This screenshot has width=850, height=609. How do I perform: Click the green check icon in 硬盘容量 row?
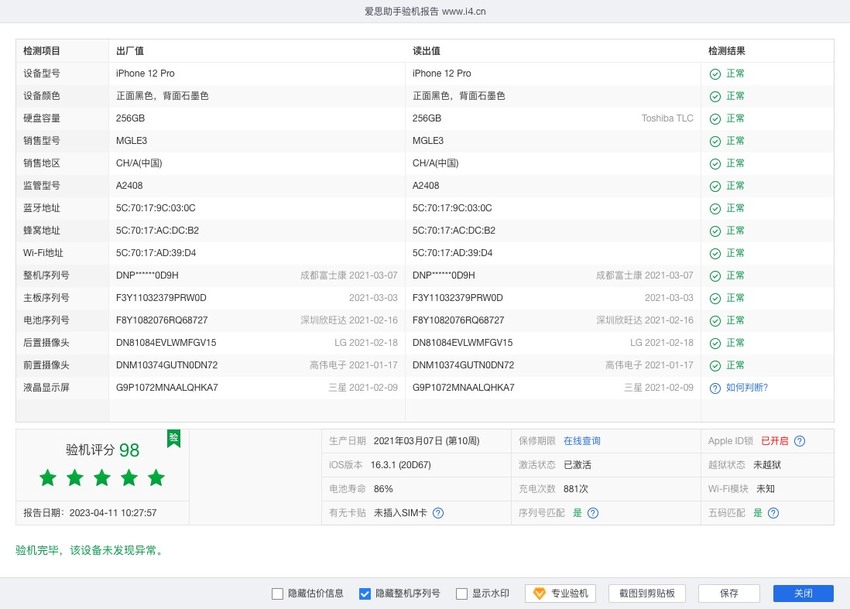pos(715,119)
